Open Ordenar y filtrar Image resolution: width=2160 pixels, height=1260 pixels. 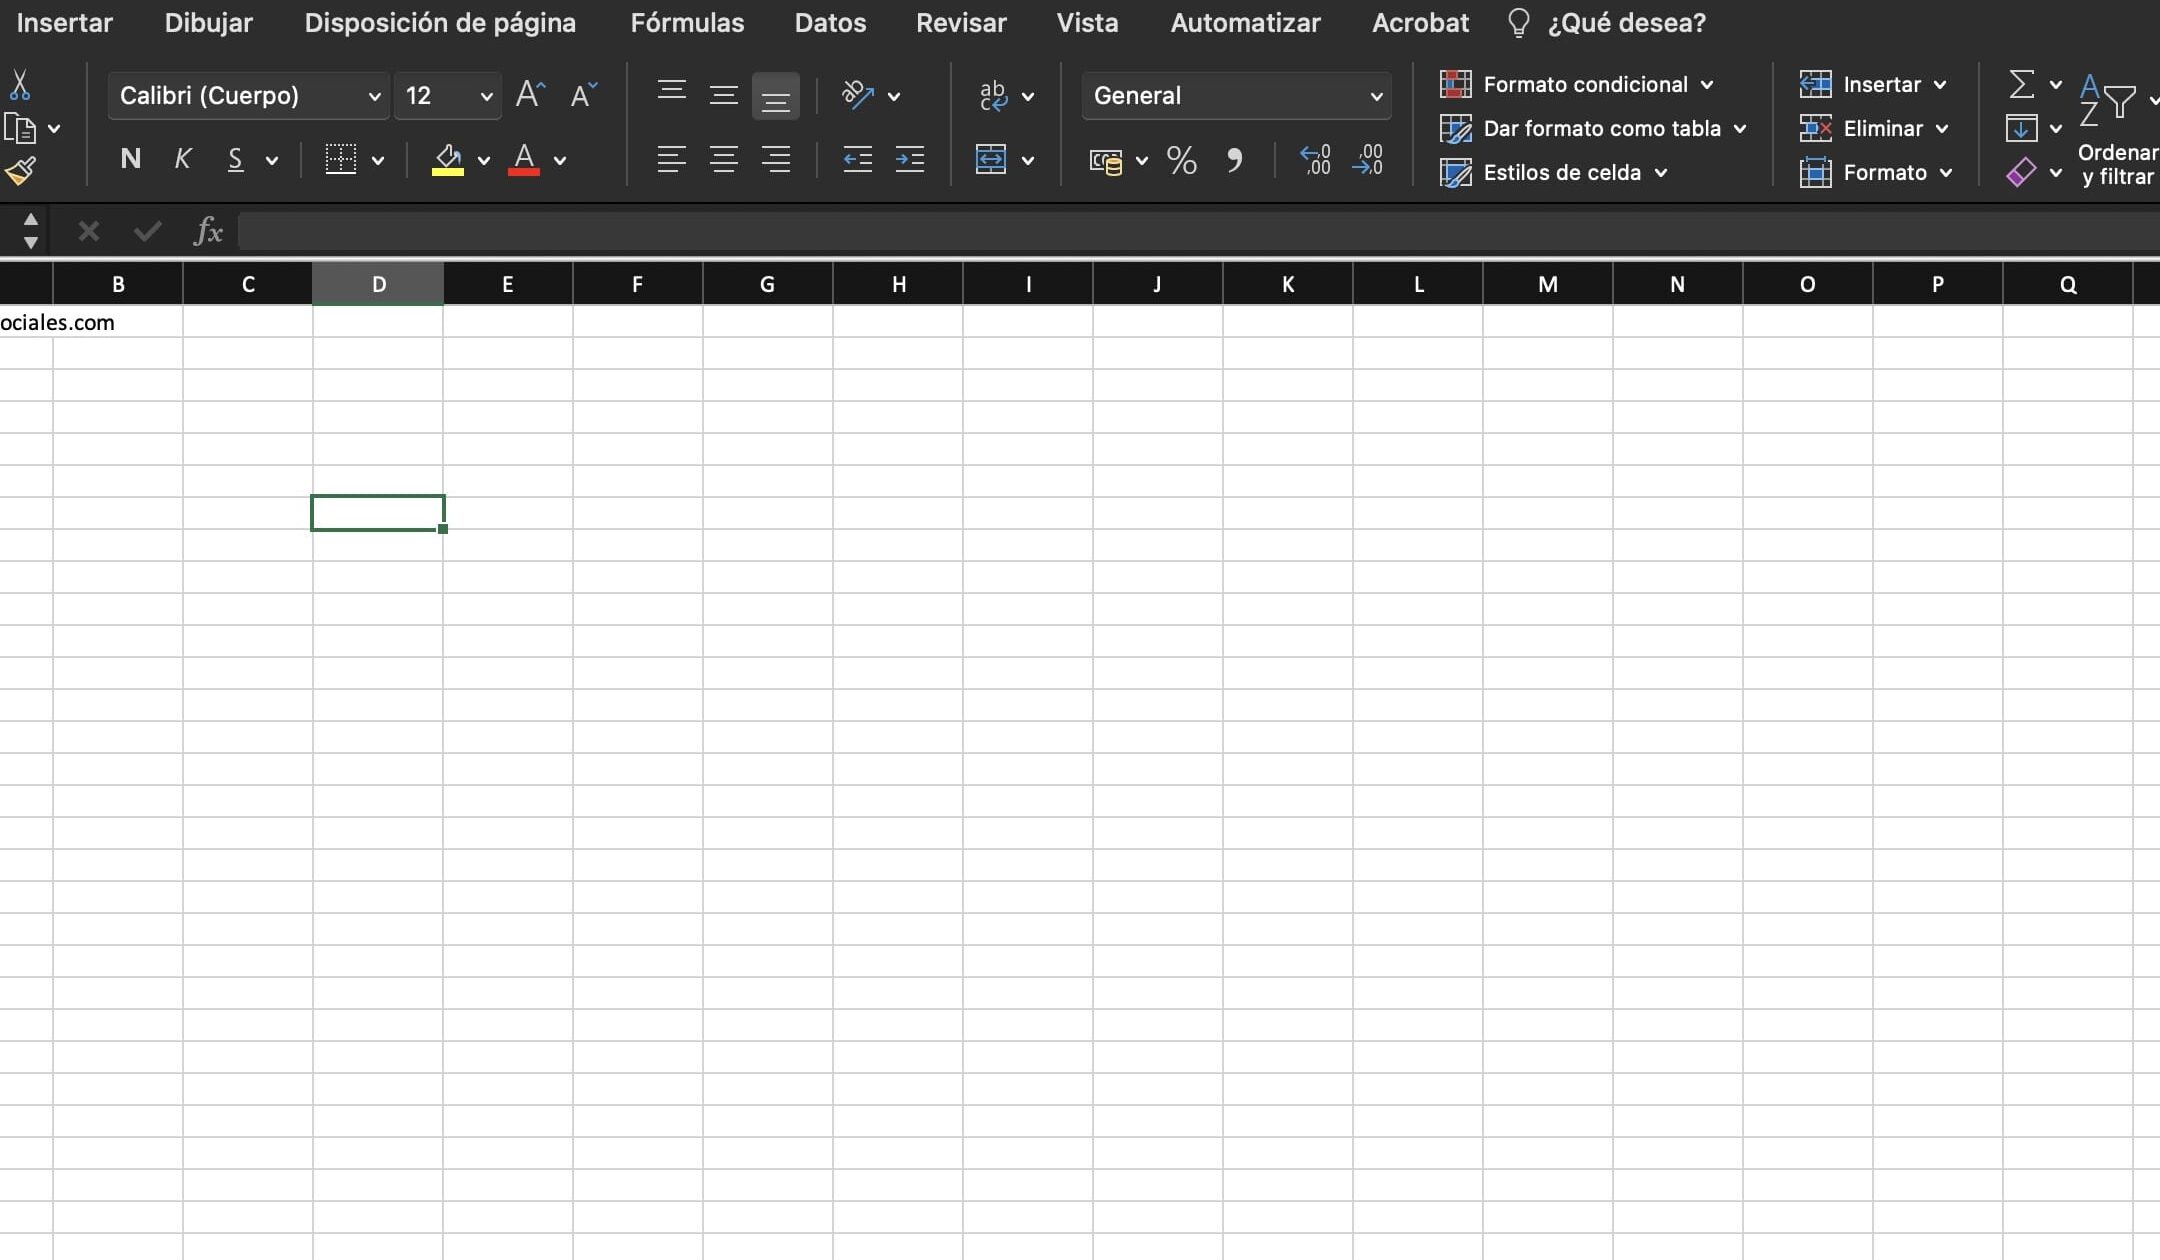[x=2117, y=130]
